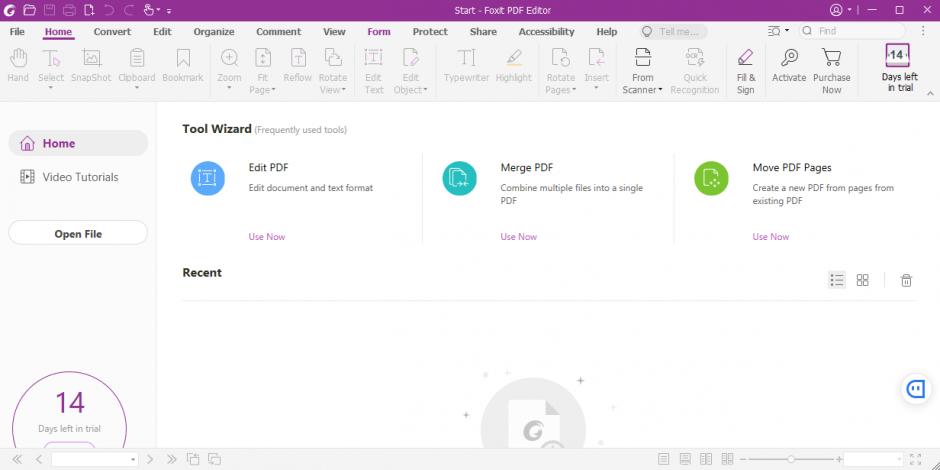Screen dimensions: 940x470
Task: Expand the Customize Quick Access Toolbar arrow
Action: pyautogui.click(x=169, y=11)
